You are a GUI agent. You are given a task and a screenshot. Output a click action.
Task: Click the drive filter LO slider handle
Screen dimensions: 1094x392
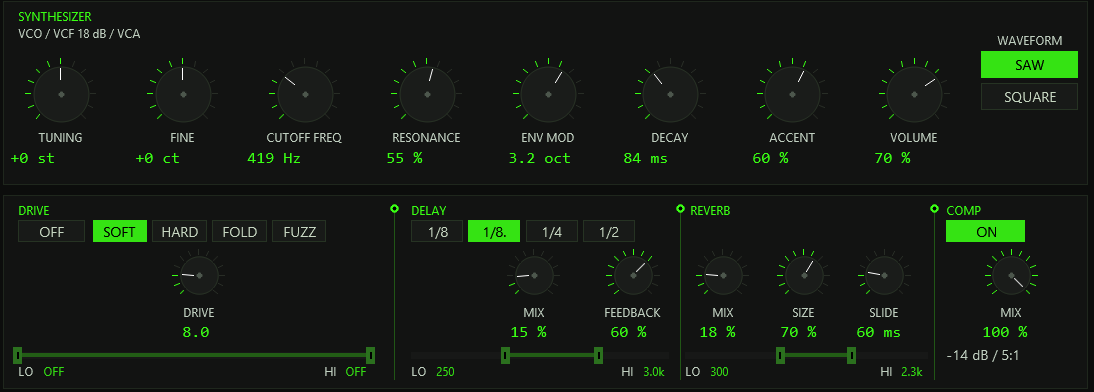[x=17, y=356]
